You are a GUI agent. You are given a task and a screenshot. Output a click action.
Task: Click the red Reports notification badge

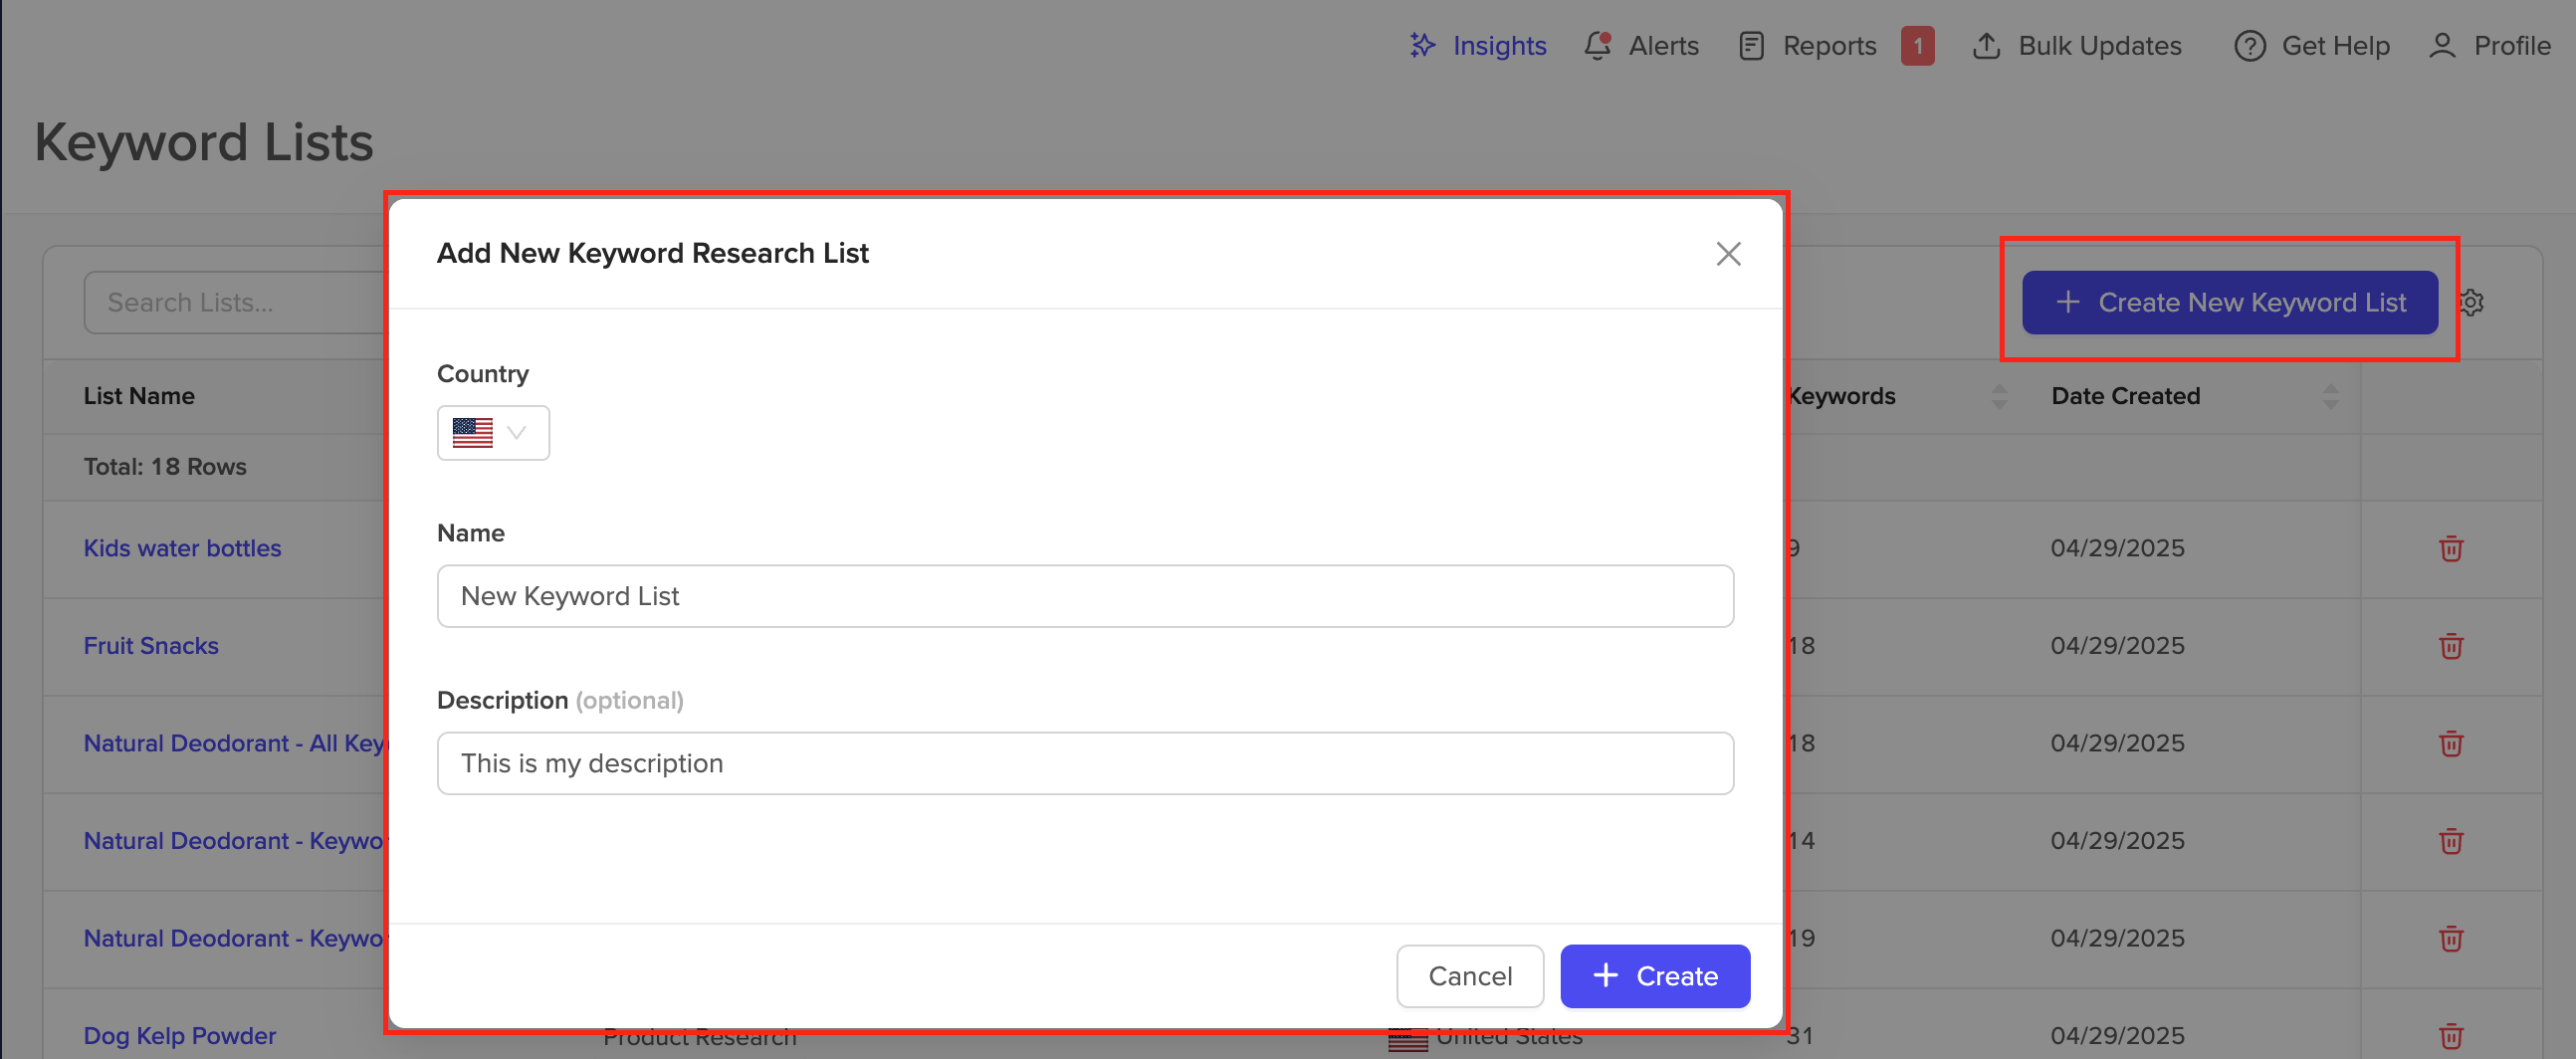click(x=1917, y=46)
